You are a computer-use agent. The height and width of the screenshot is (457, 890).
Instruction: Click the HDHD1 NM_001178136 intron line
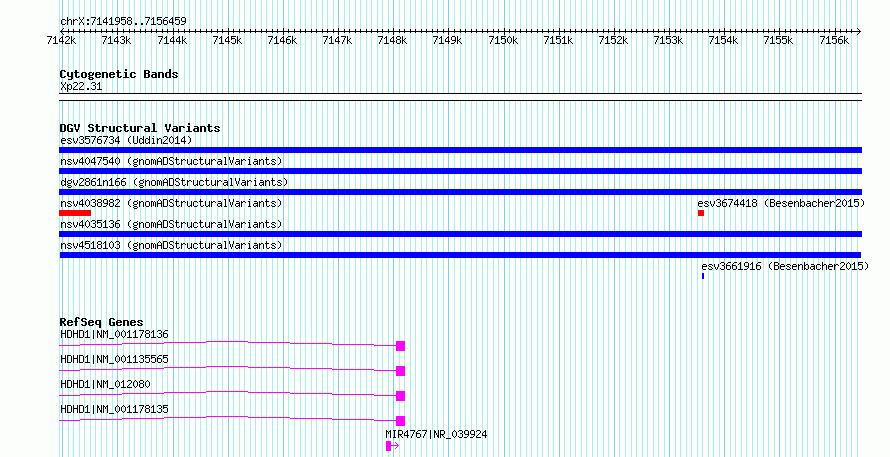[x=227, y=342]
